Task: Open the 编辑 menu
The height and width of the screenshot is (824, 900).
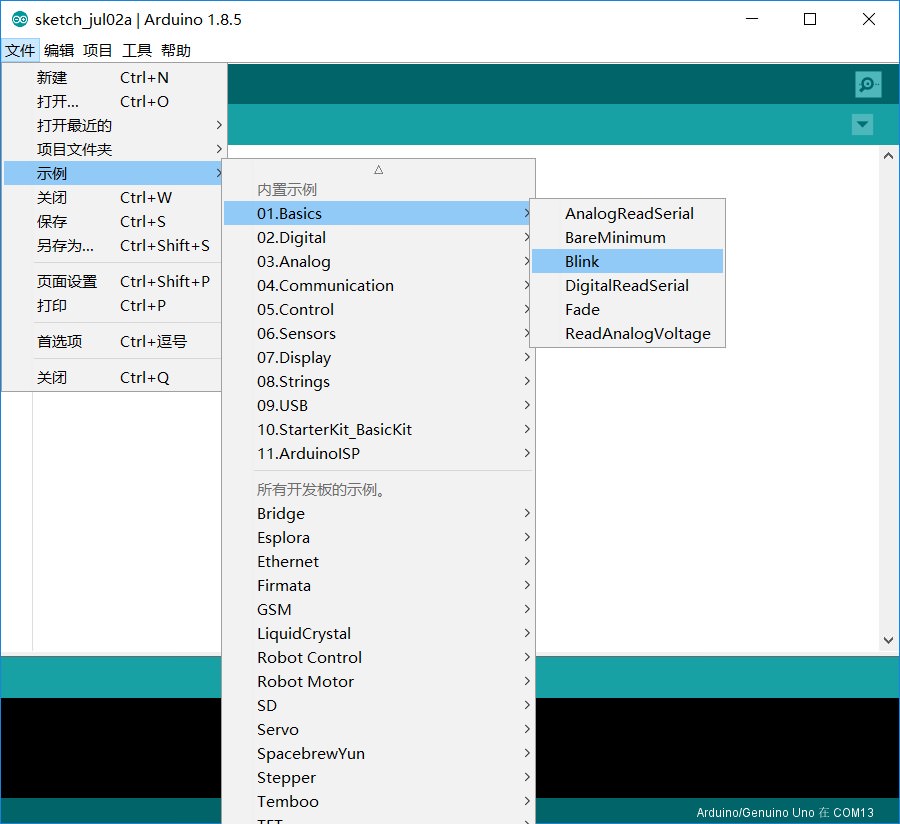Action: tap(59, 50)
